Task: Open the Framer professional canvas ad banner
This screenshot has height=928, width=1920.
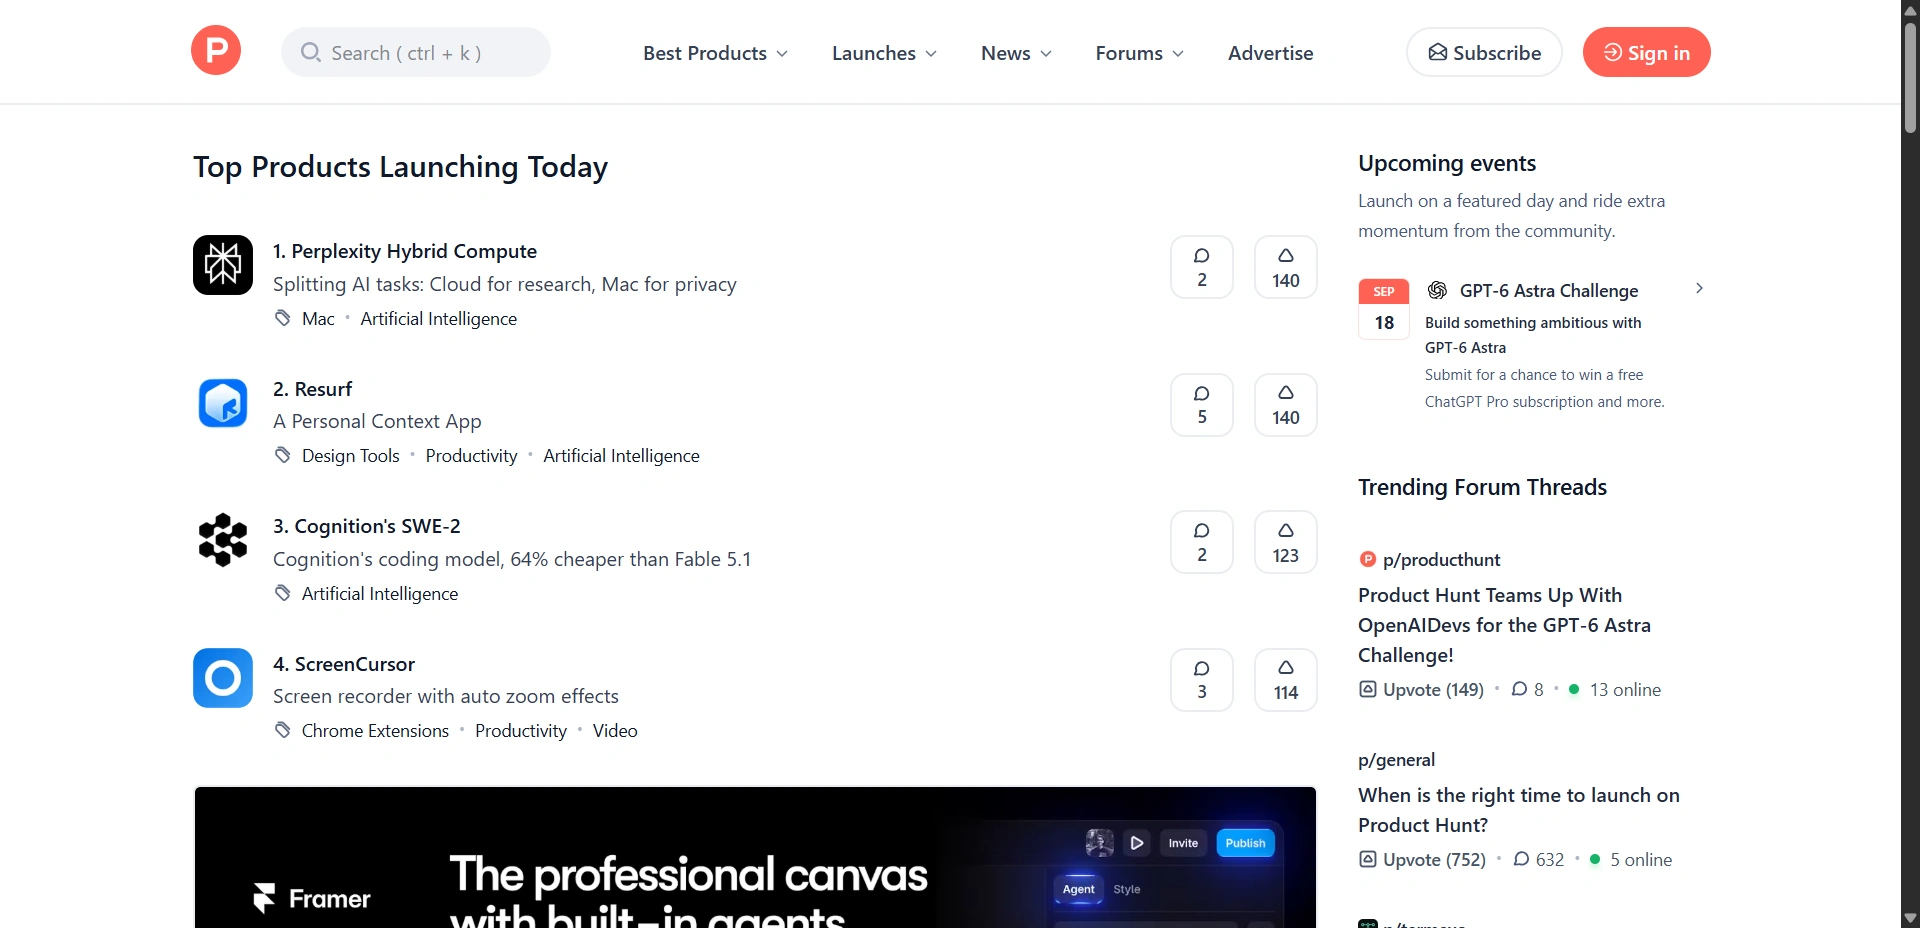Action: (755, 857)
